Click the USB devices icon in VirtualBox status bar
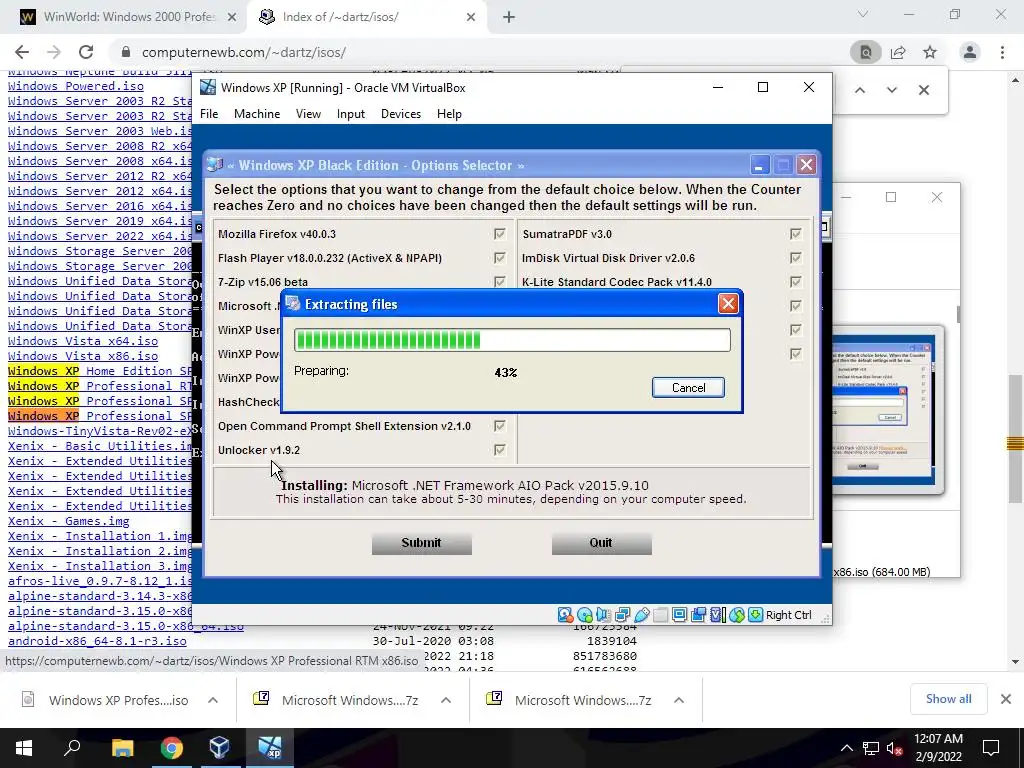The image size is (1024, 768). click(641, 615)
